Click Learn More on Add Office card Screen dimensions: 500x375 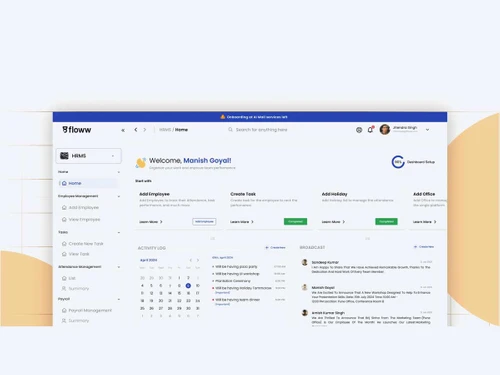point(425,222)
